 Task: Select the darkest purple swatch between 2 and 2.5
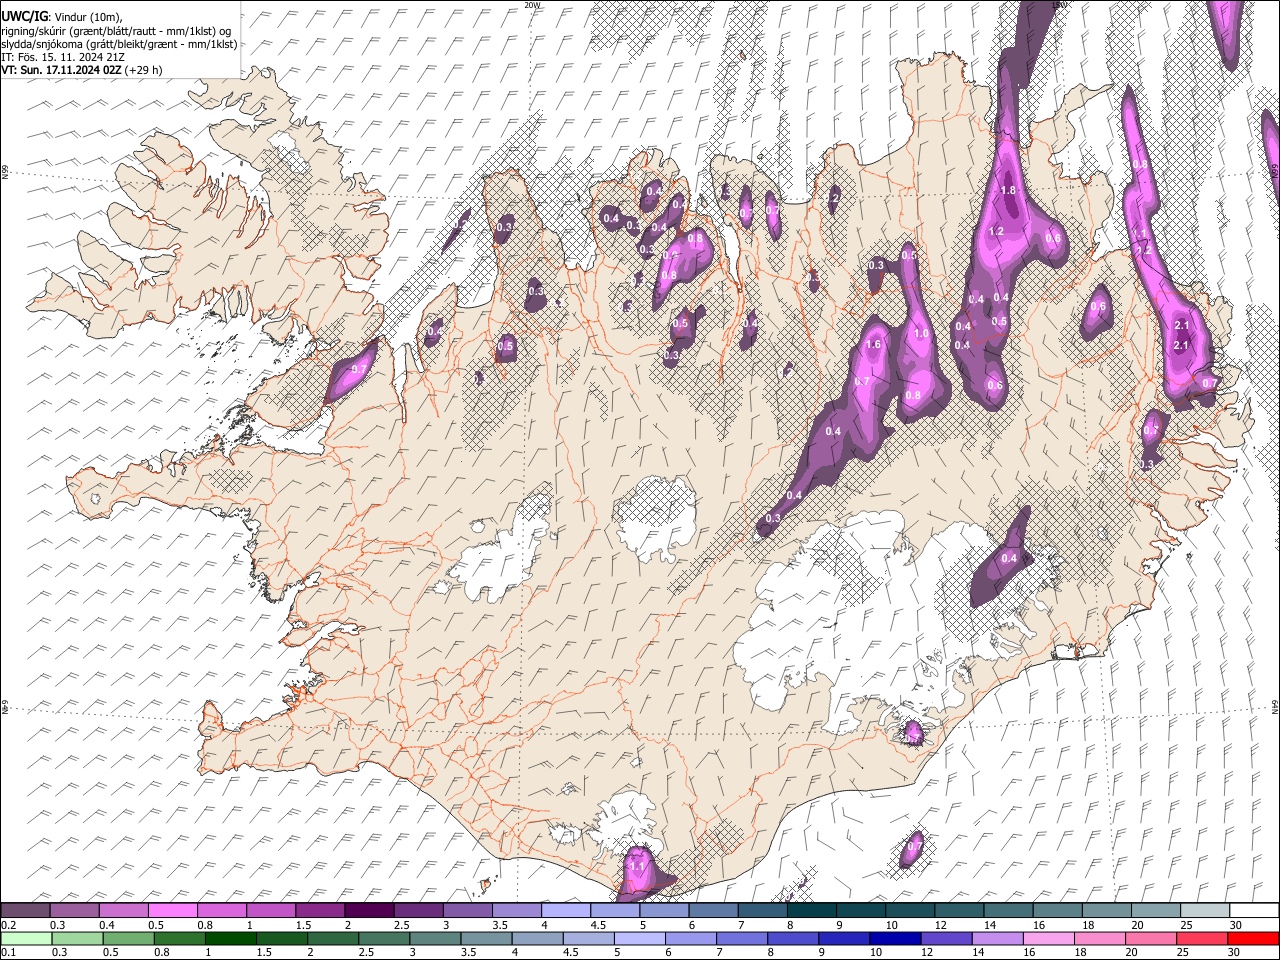(368, 910)
